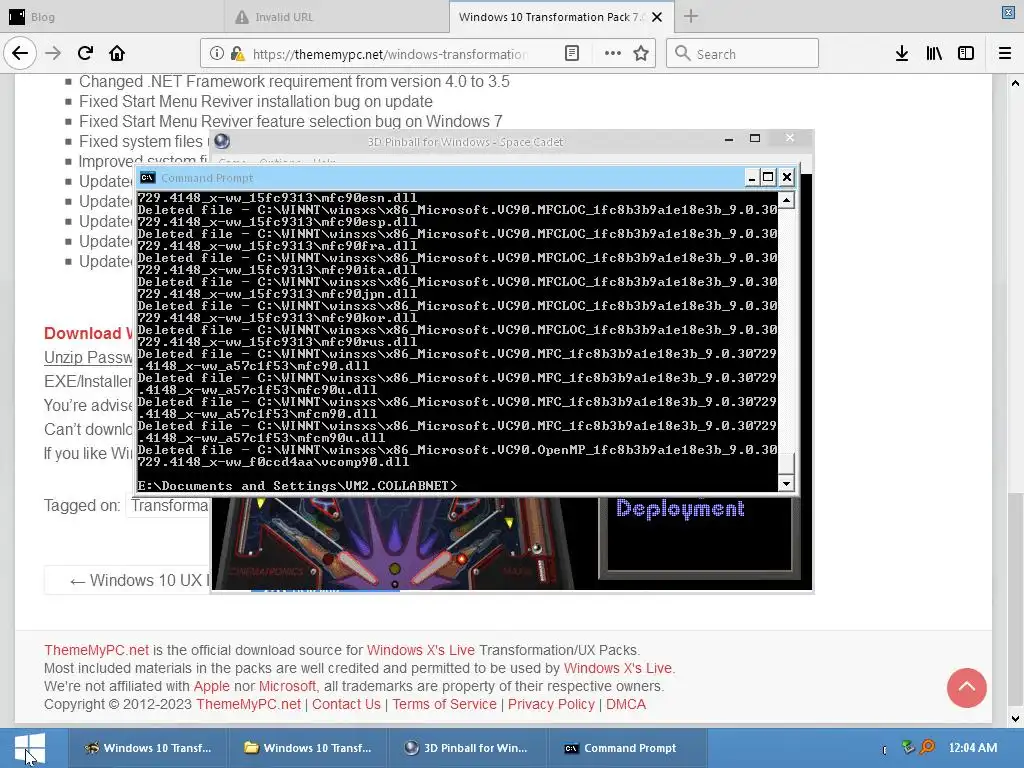The height and width of the screenshot is (768, 1024).
Task: Open the Terms of Service link
Action: (x=444, y=704)
